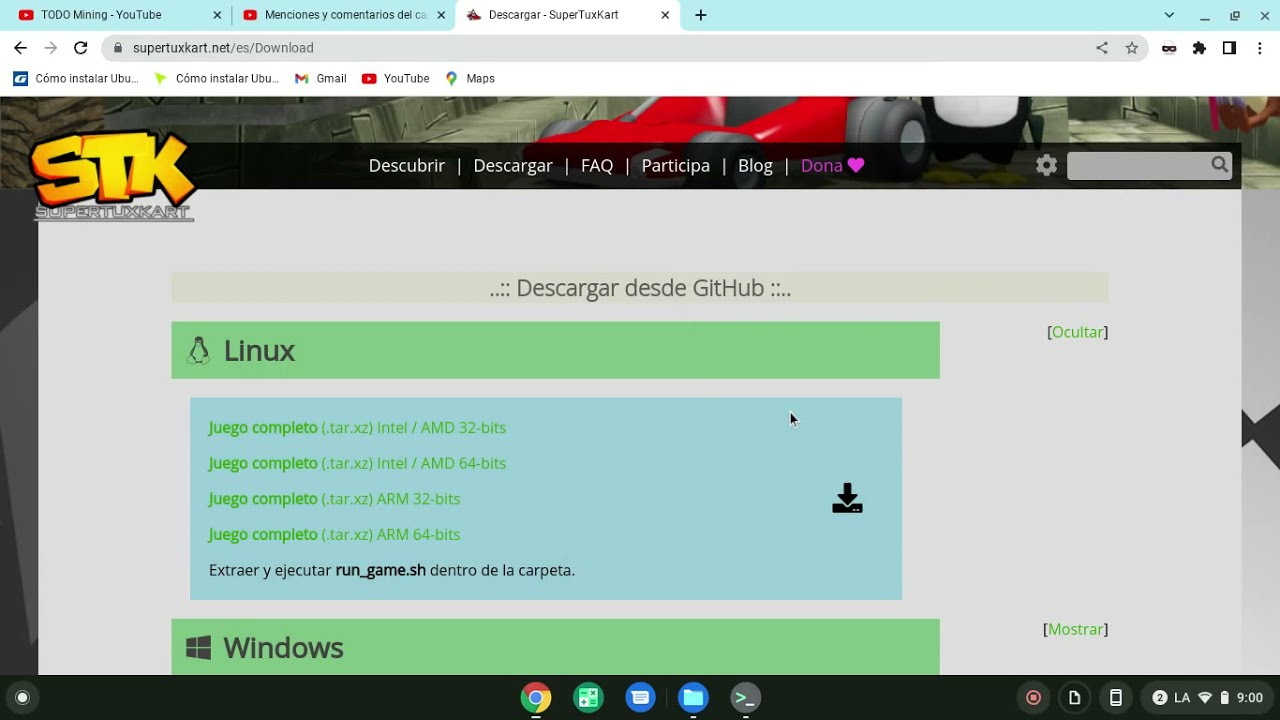Open the Messages app on the shelf
Viewport: 1280px width, 720px height.
click(x=641, y=698)
